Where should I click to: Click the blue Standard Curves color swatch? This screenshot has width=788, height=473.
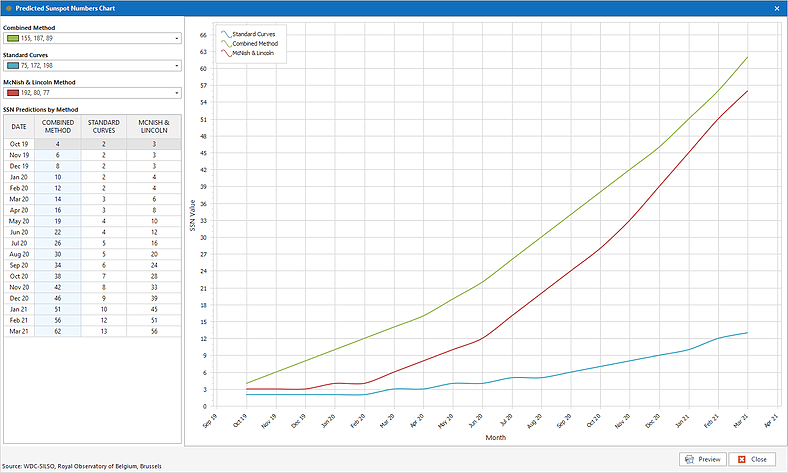[x=13, y=65]
